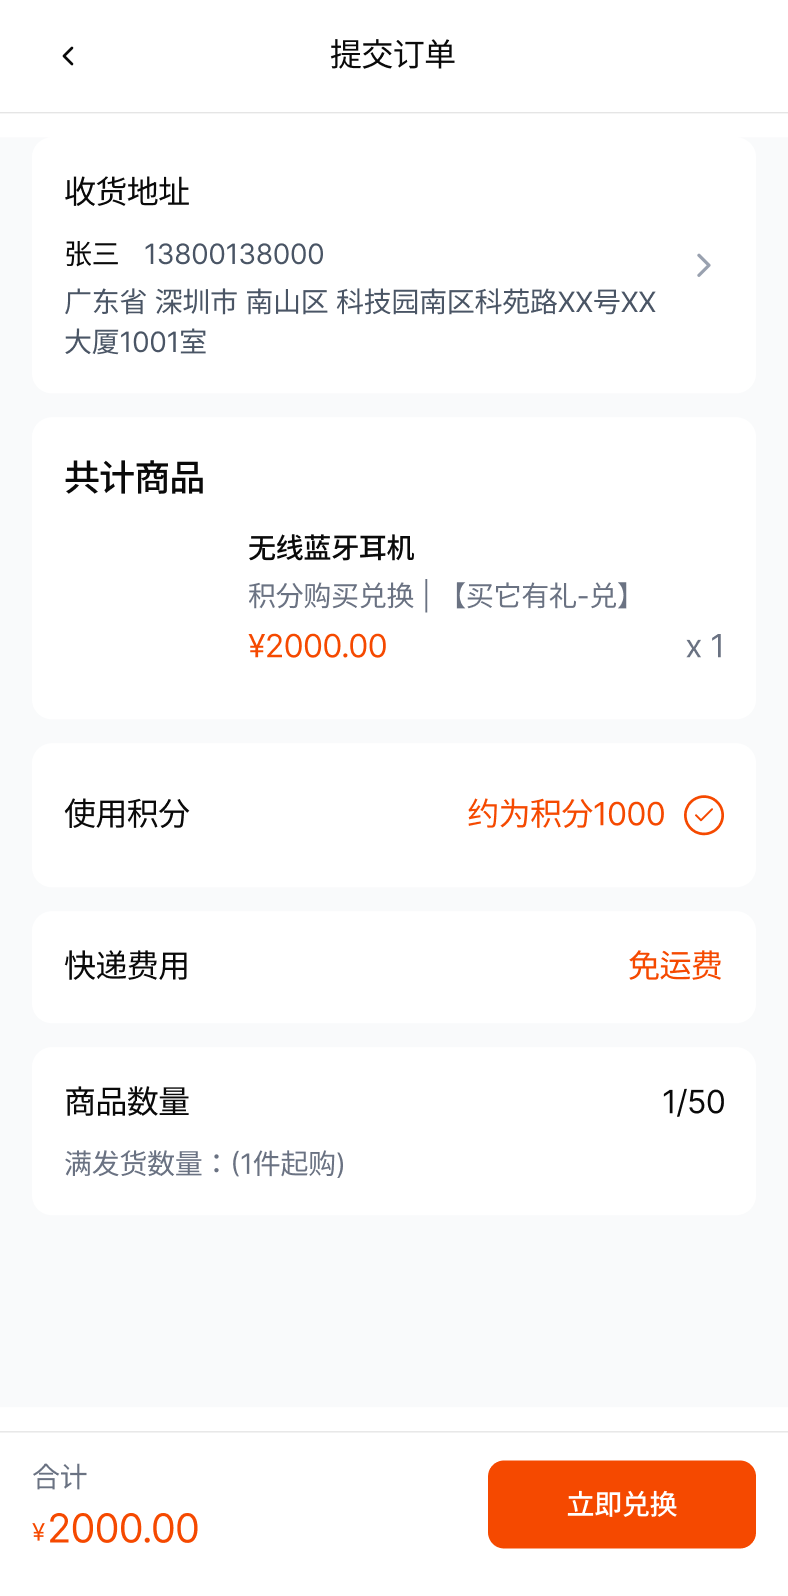Screen dimensions: 788x1596
Task: Select the 1/50 product quantity value
Action: (x=693, y=1102)
